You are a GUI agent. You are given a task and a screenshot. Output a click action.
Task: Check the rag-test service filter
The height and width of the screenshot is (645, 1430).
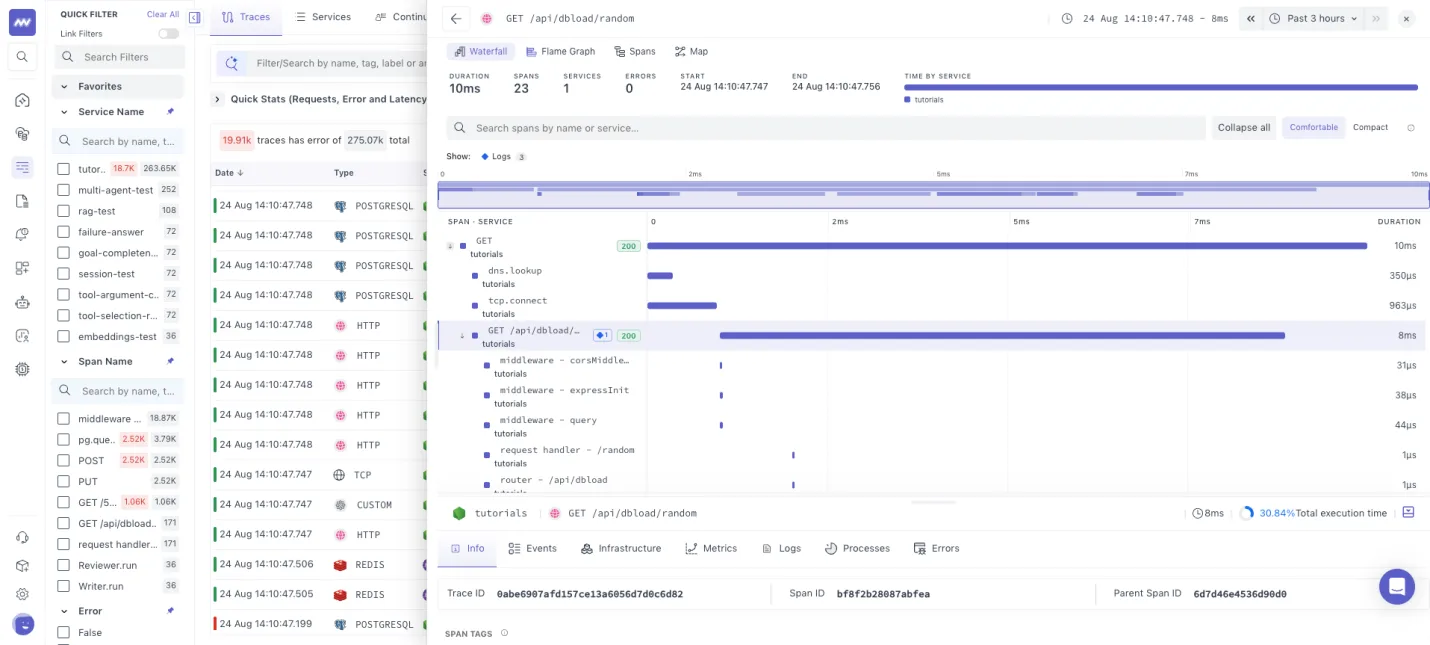tap(64, 211)
